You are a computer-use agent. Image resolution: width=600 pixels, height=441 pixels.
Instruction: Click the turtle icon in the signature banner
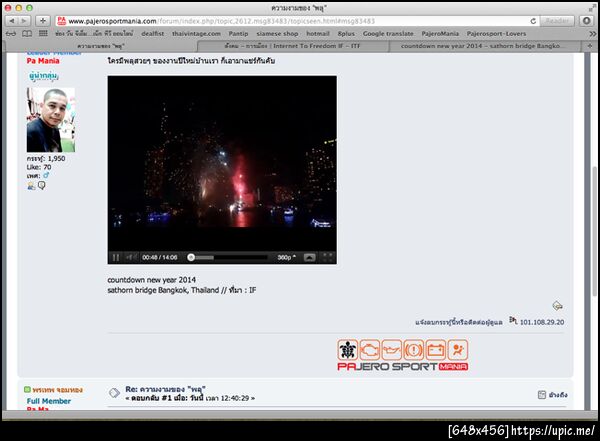[348, 350]
